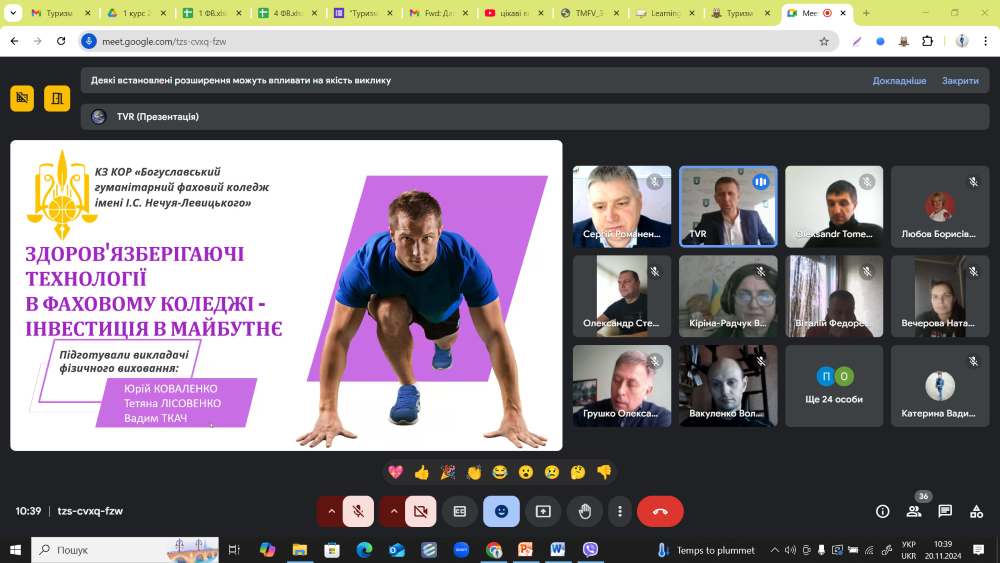Click the Закрити button in notification
Screen dimensions: 1000x563
[x=960, y=81]
